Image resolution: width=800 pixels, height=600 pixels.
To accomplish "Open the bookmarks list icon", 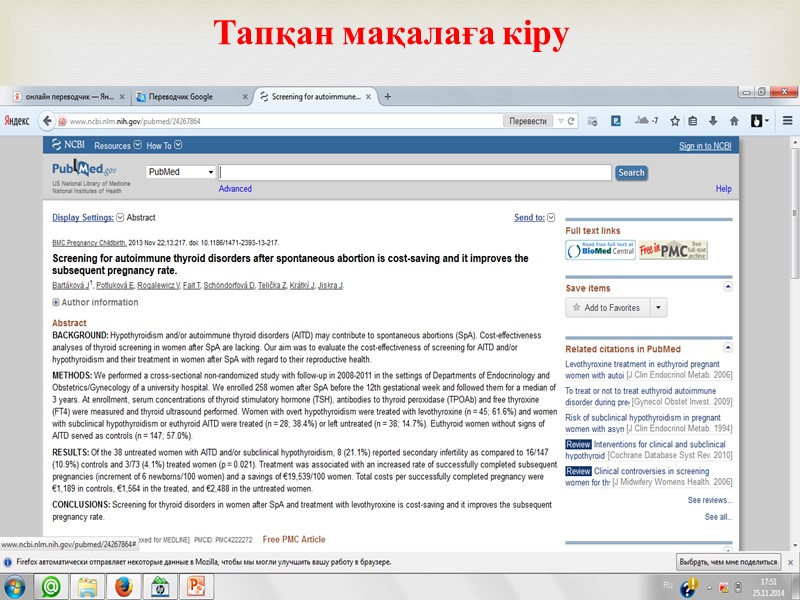I will point(692,121).
